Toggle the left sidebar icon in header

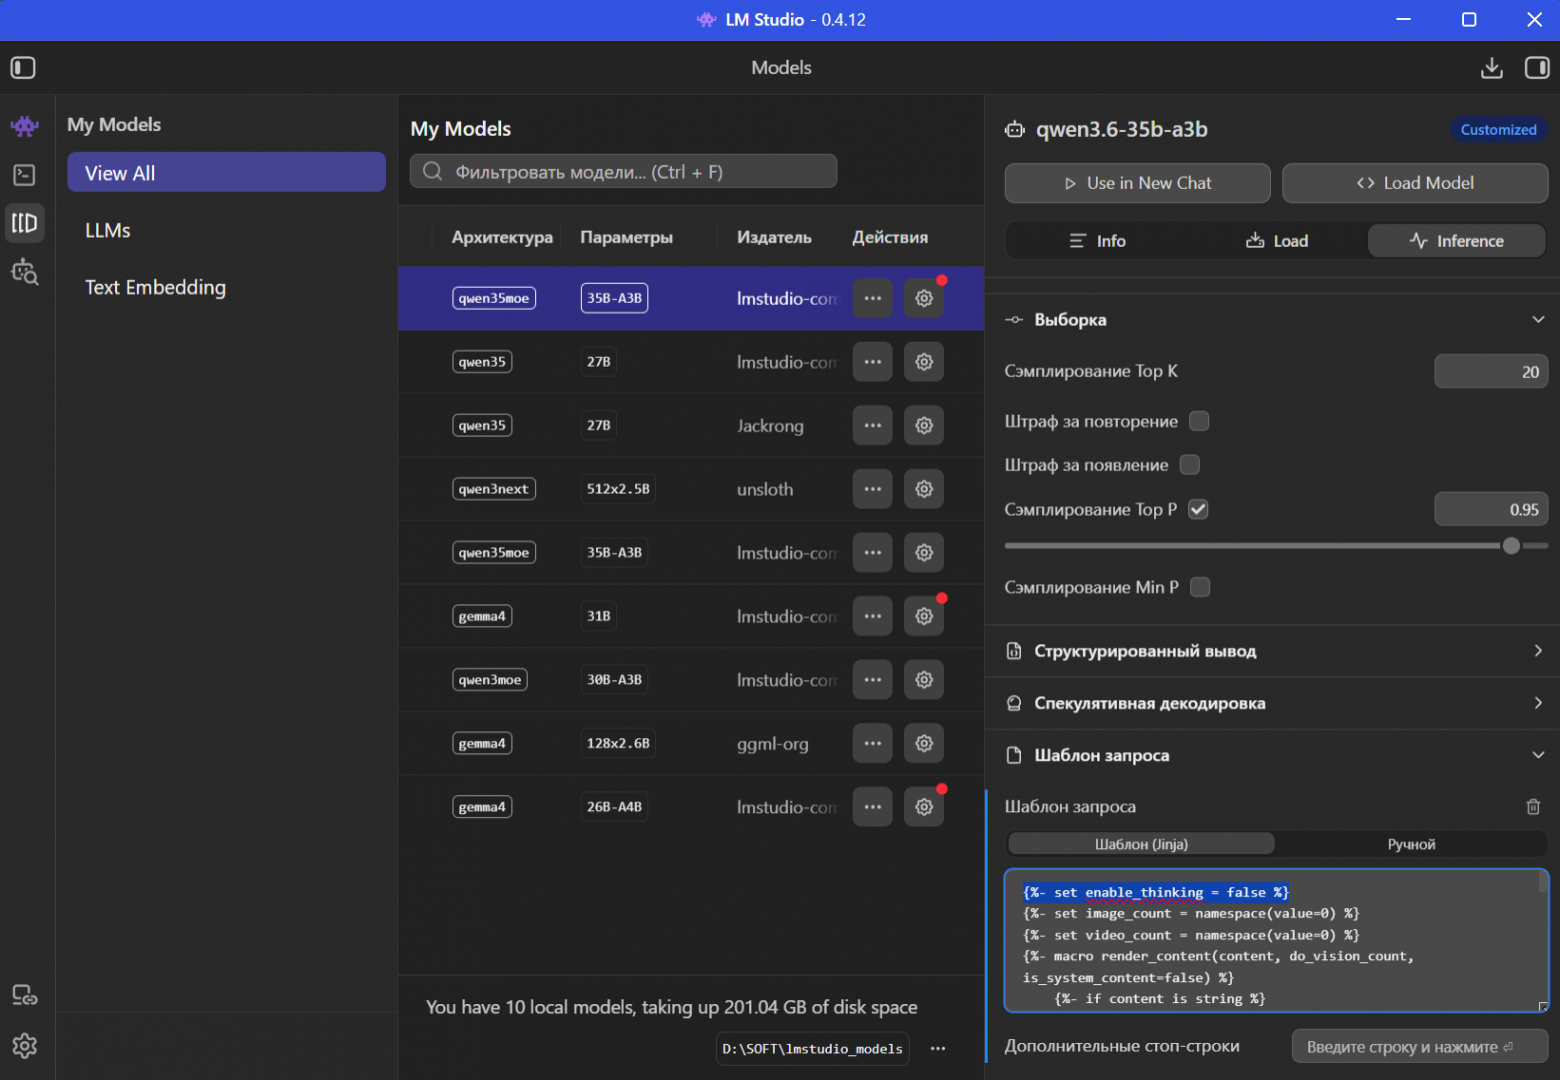[23, 68]
